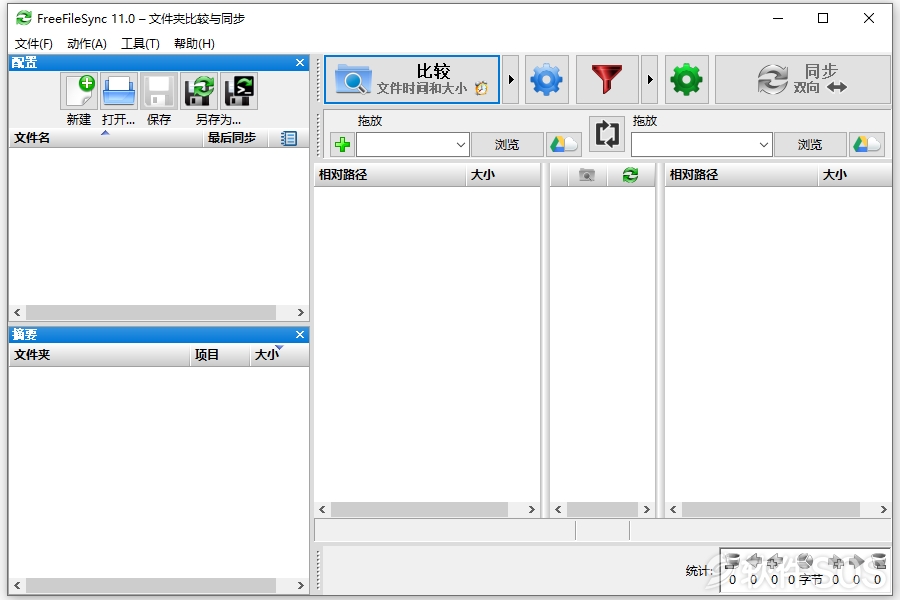Open the right folder path dropdown
Image resolution: width=900 pixels, height=600 pixels.
763,145
